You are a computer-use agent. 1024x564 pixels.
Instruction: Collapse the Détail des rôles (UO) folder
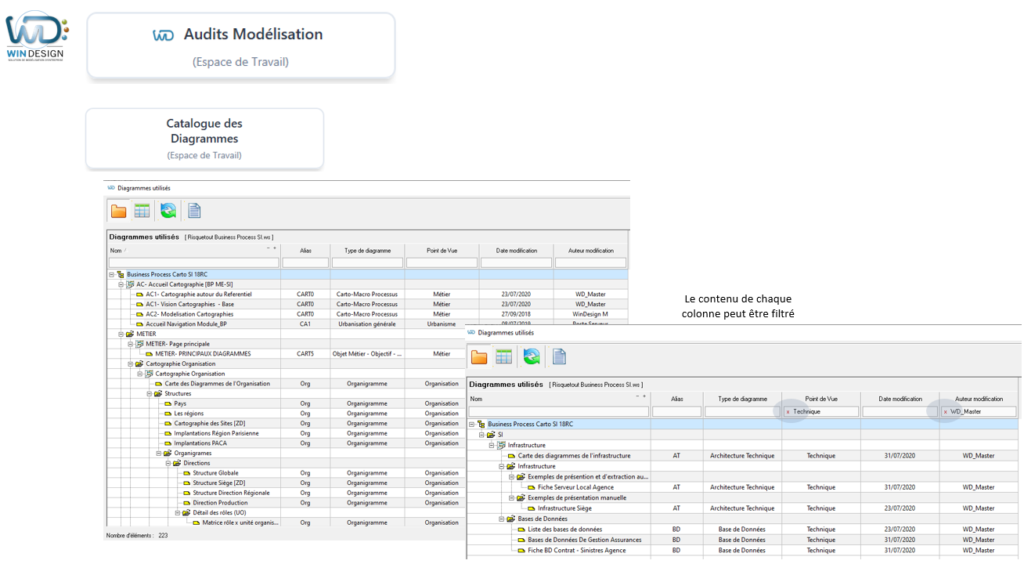[177, 513]
